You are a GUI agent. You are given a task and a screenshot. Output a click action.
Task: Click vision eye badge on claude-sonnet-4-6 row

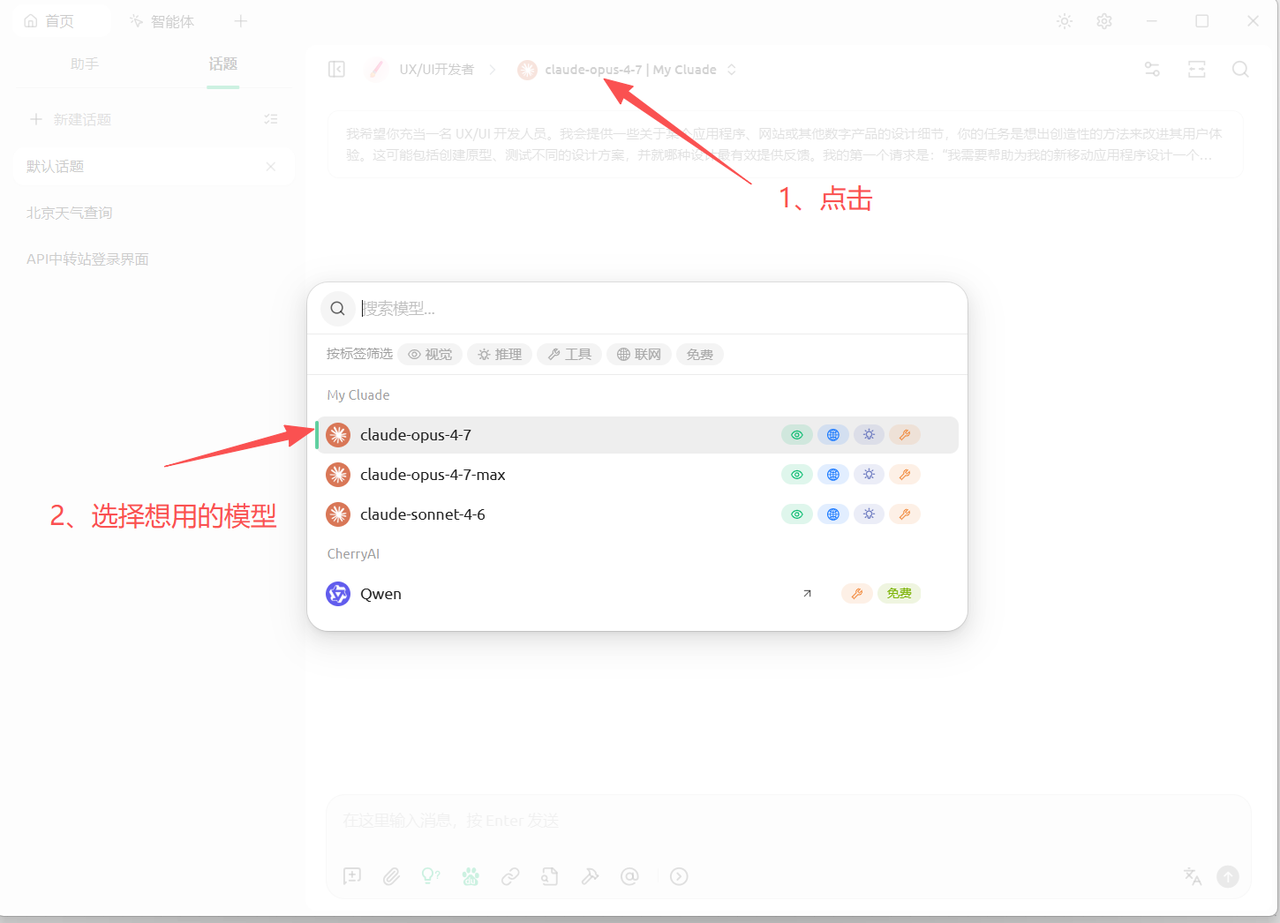tap(797, 514)
